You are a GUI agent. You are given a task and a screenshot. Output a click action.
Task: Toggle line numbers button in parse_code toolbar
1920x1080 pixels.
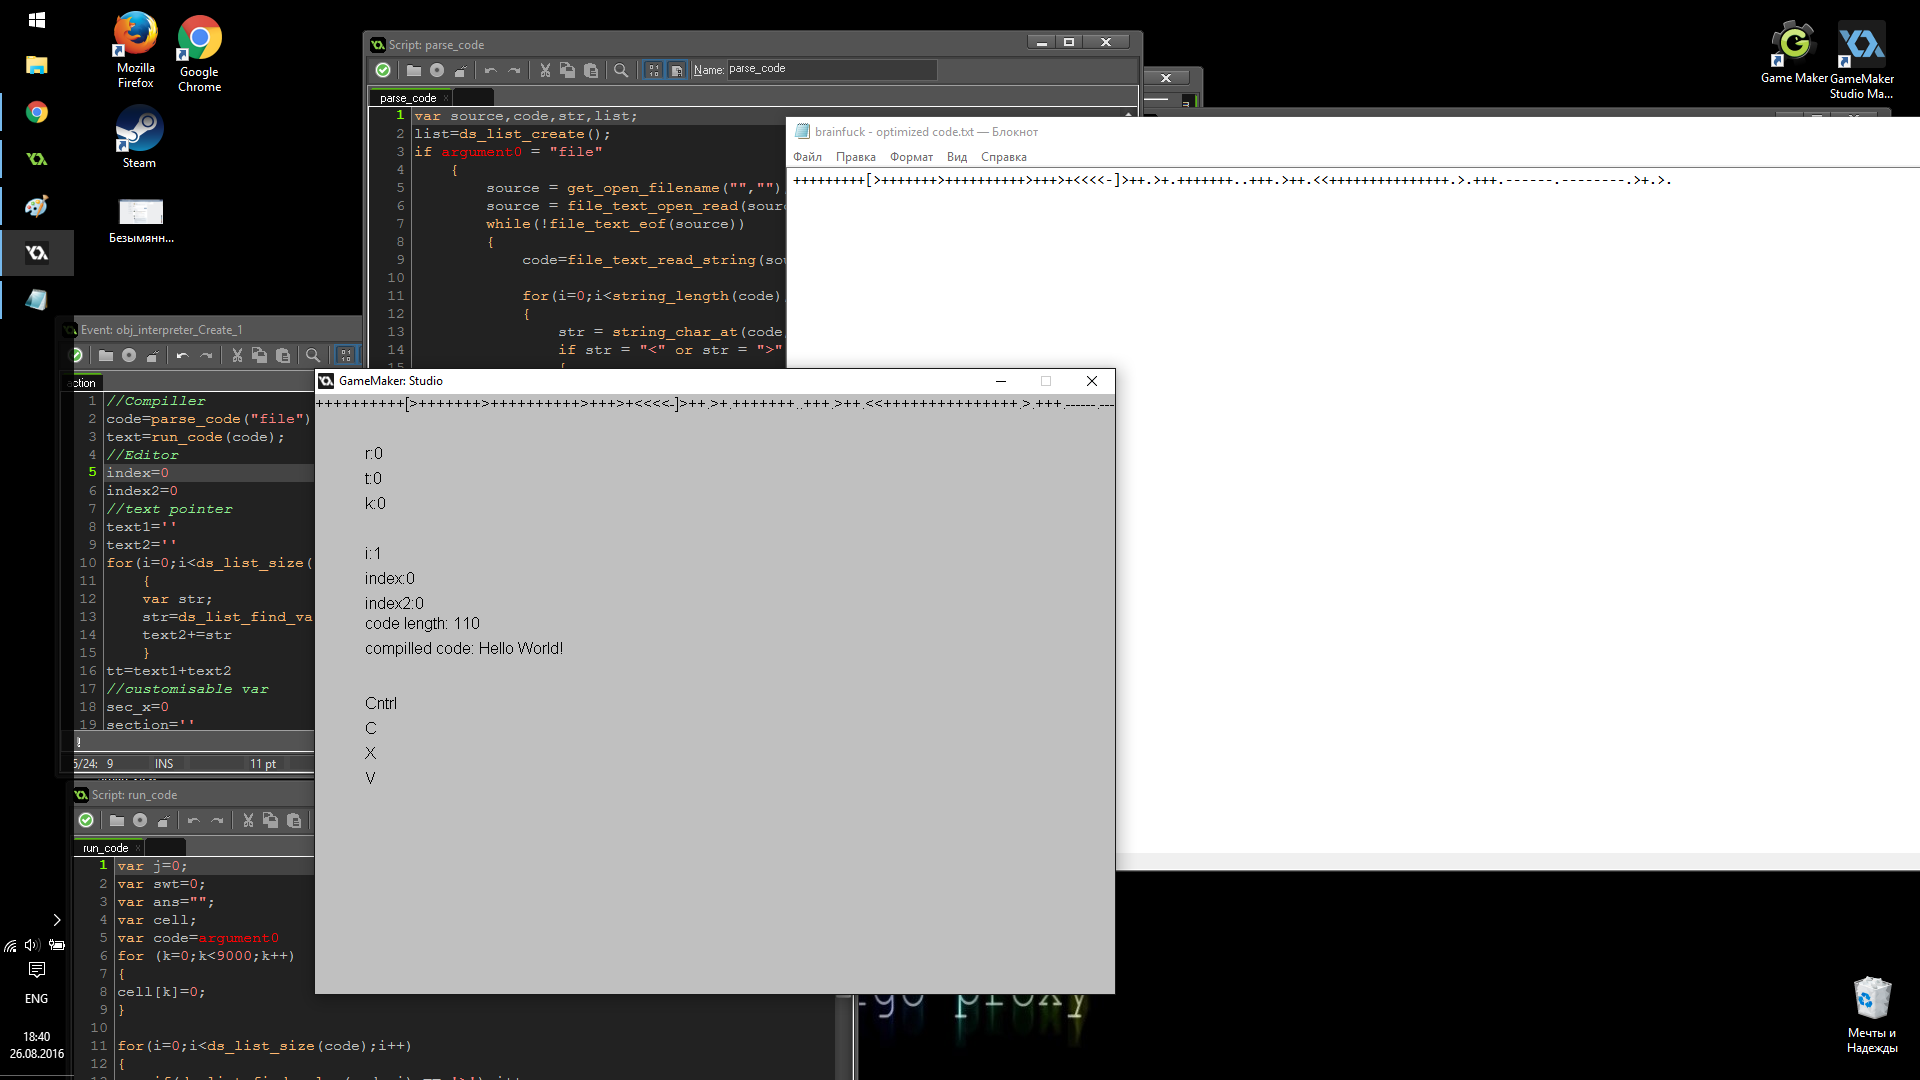pos(653,70)
